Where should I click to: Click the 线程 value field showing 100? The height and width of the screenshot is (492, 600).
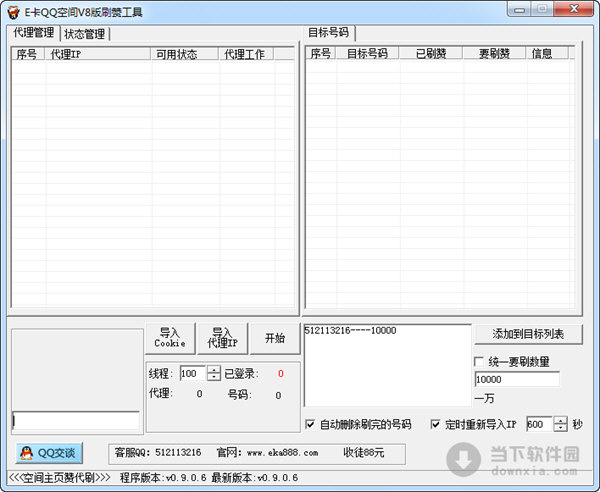click(193, 373)
